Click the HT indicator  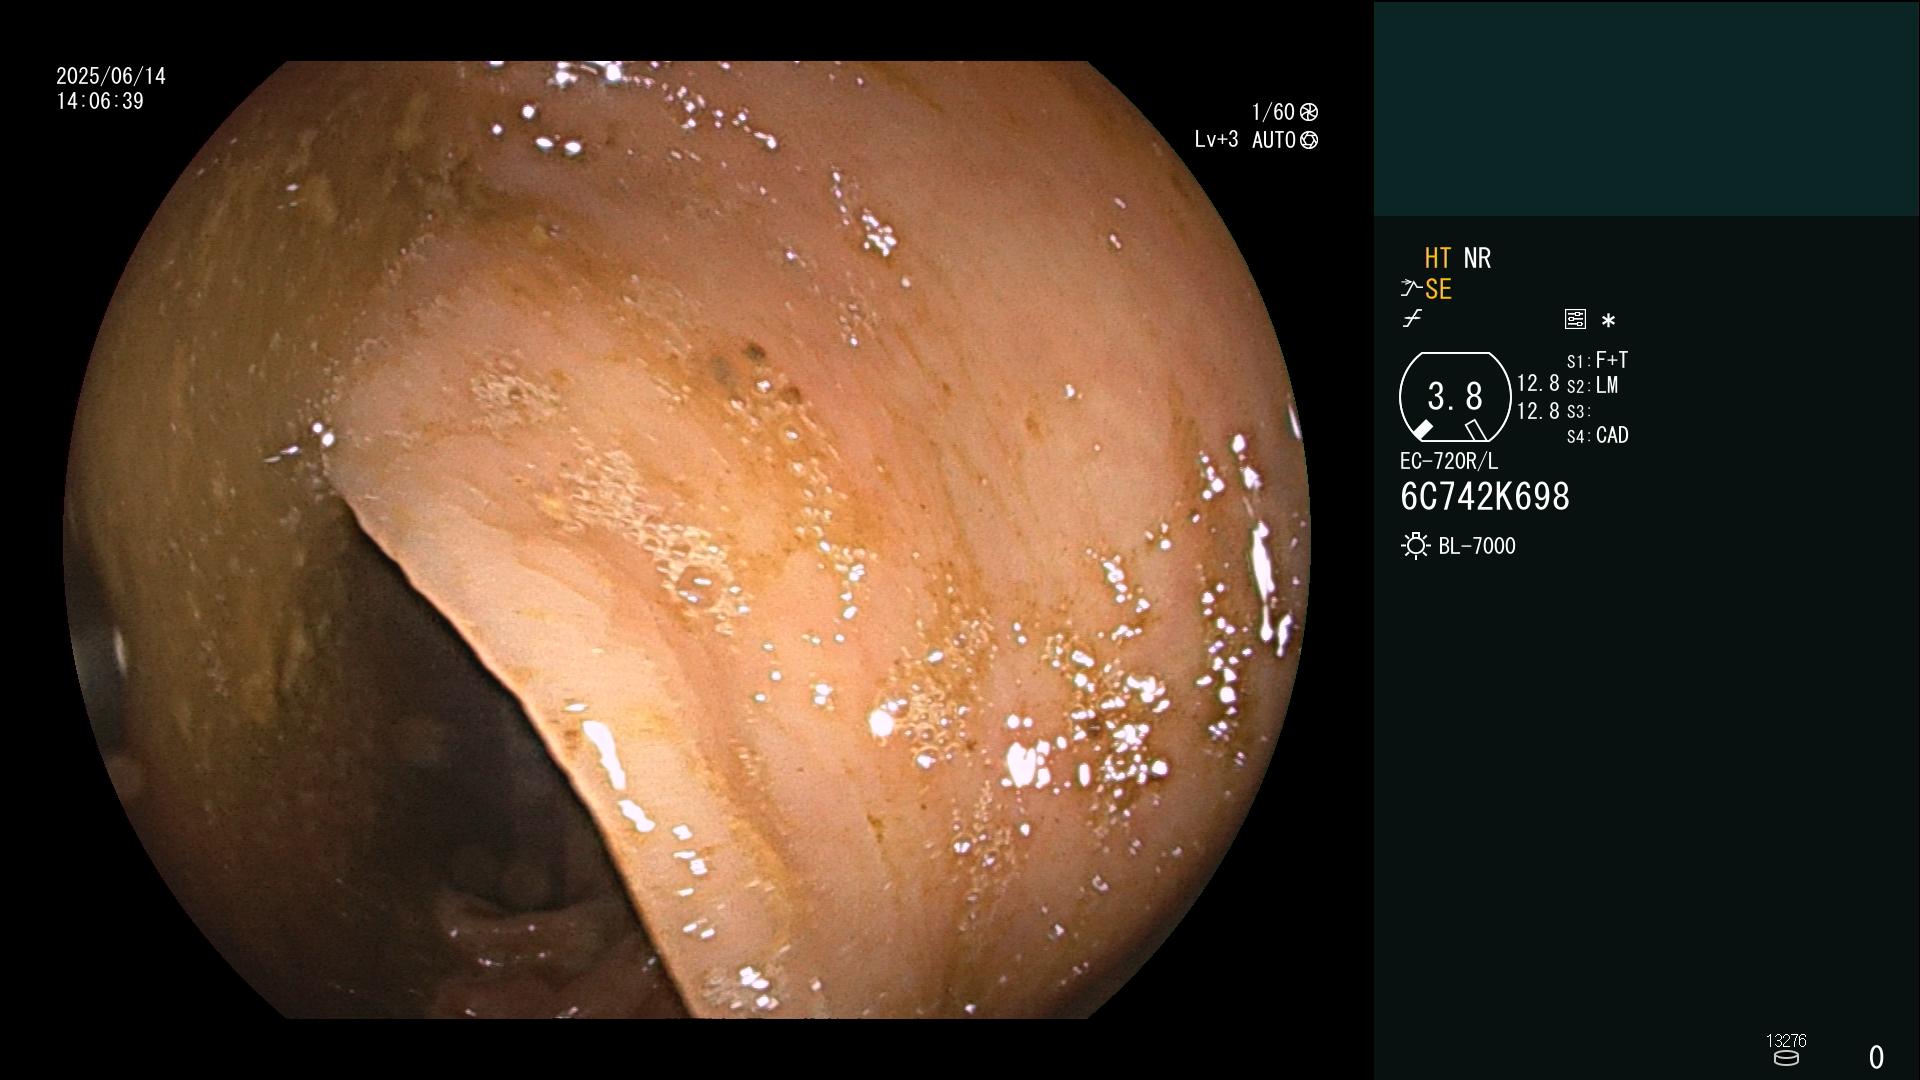[x=1438, y=258]
